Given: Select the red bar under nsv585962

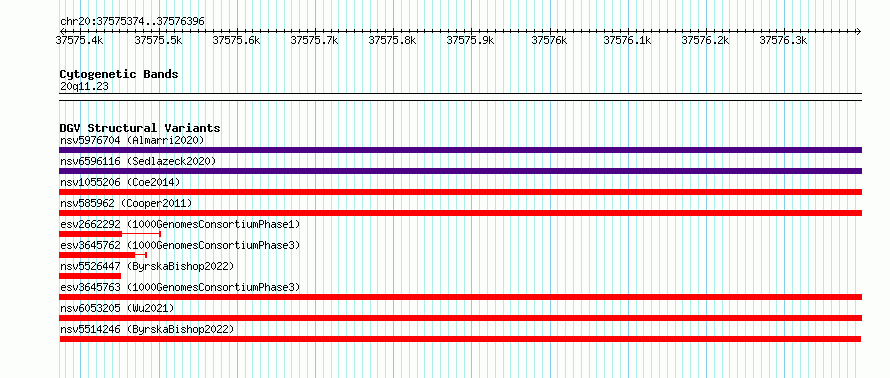Looking at the screenshot, I should 460,213.
